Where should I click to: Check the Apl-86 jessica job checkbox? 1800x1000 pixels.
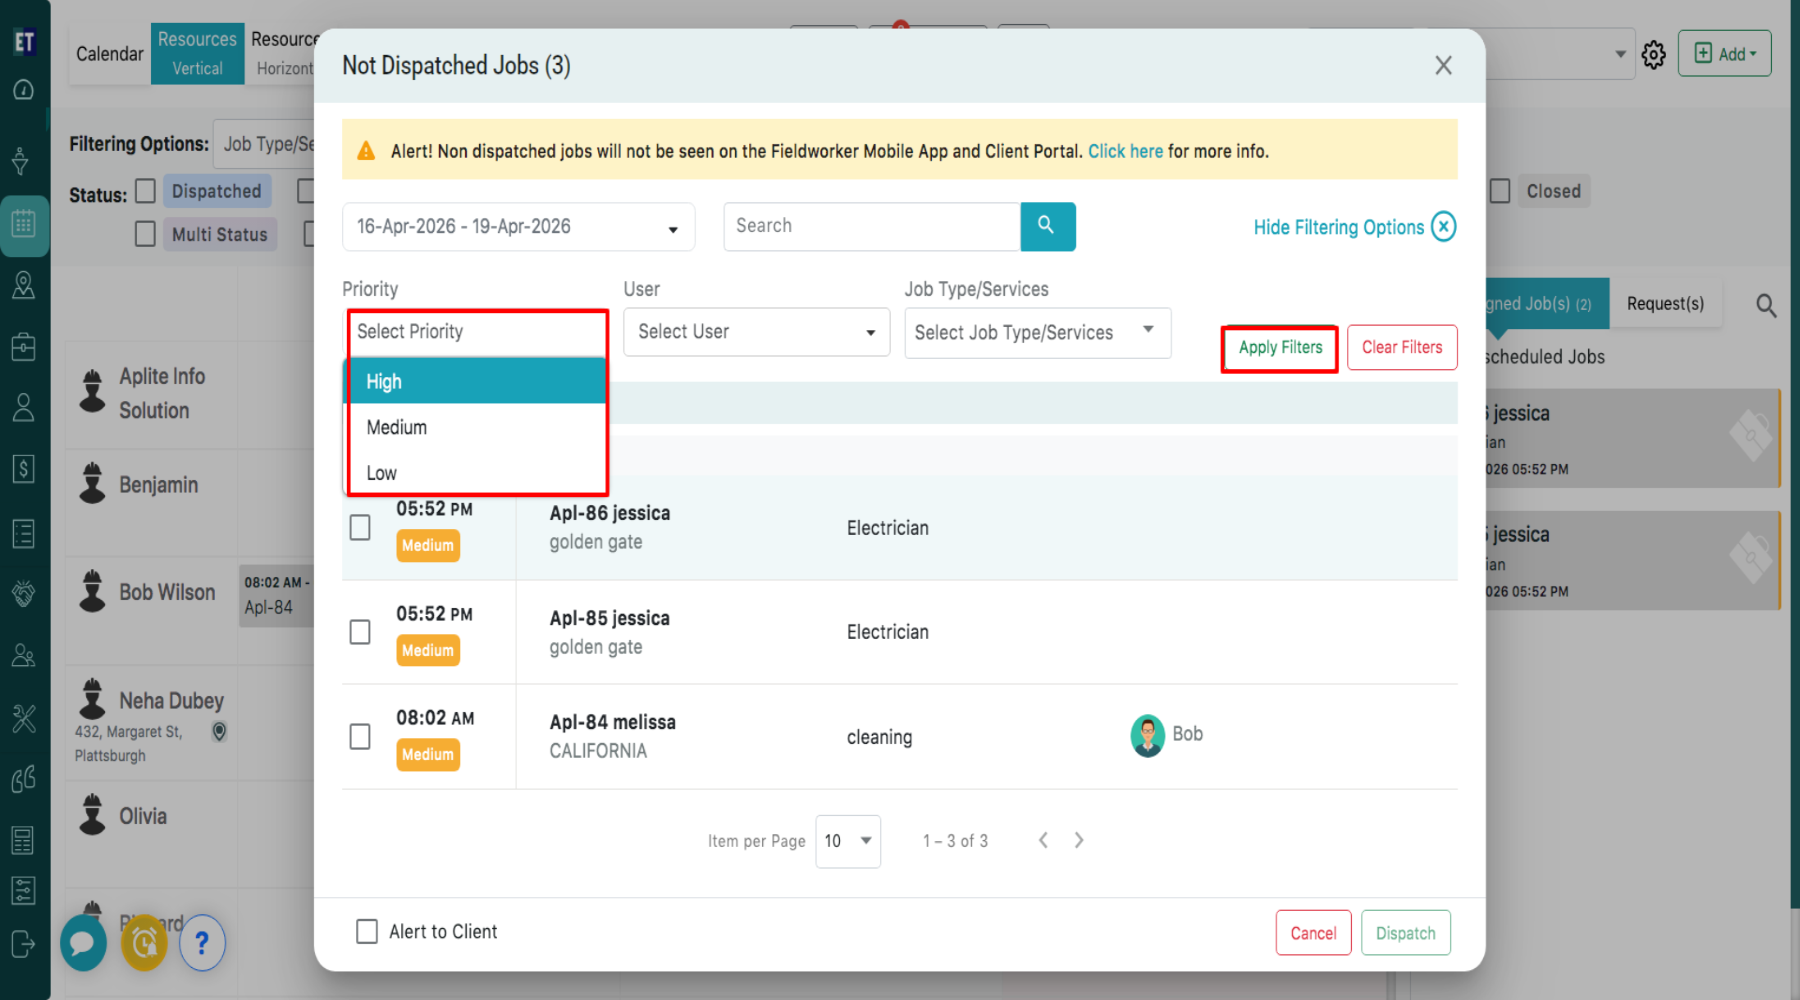pyautogui.click(x=360, y=527)
